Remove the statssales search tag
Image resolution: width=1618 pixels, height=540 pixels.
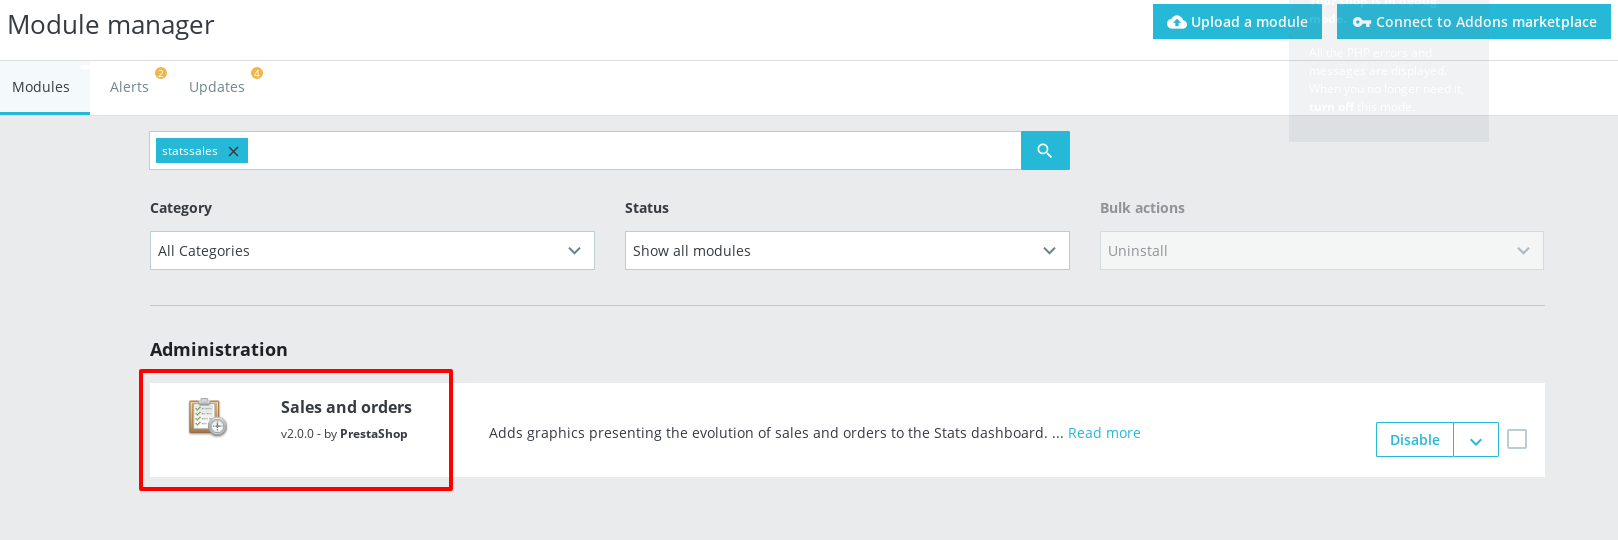point(234,152)
